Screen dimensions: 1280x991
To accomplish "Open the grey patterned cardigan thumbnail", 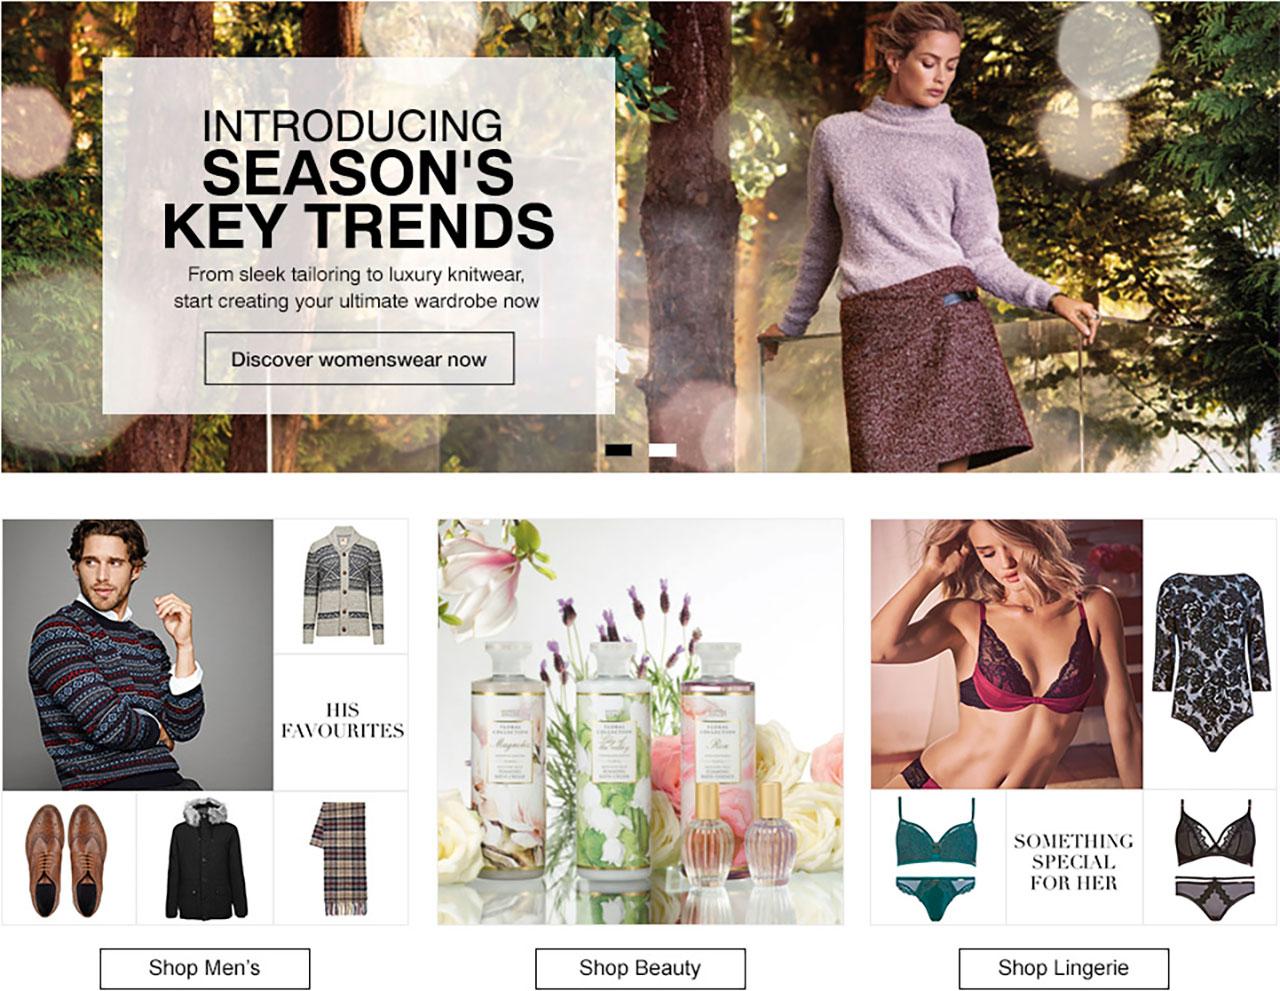I will coord(341,586).
